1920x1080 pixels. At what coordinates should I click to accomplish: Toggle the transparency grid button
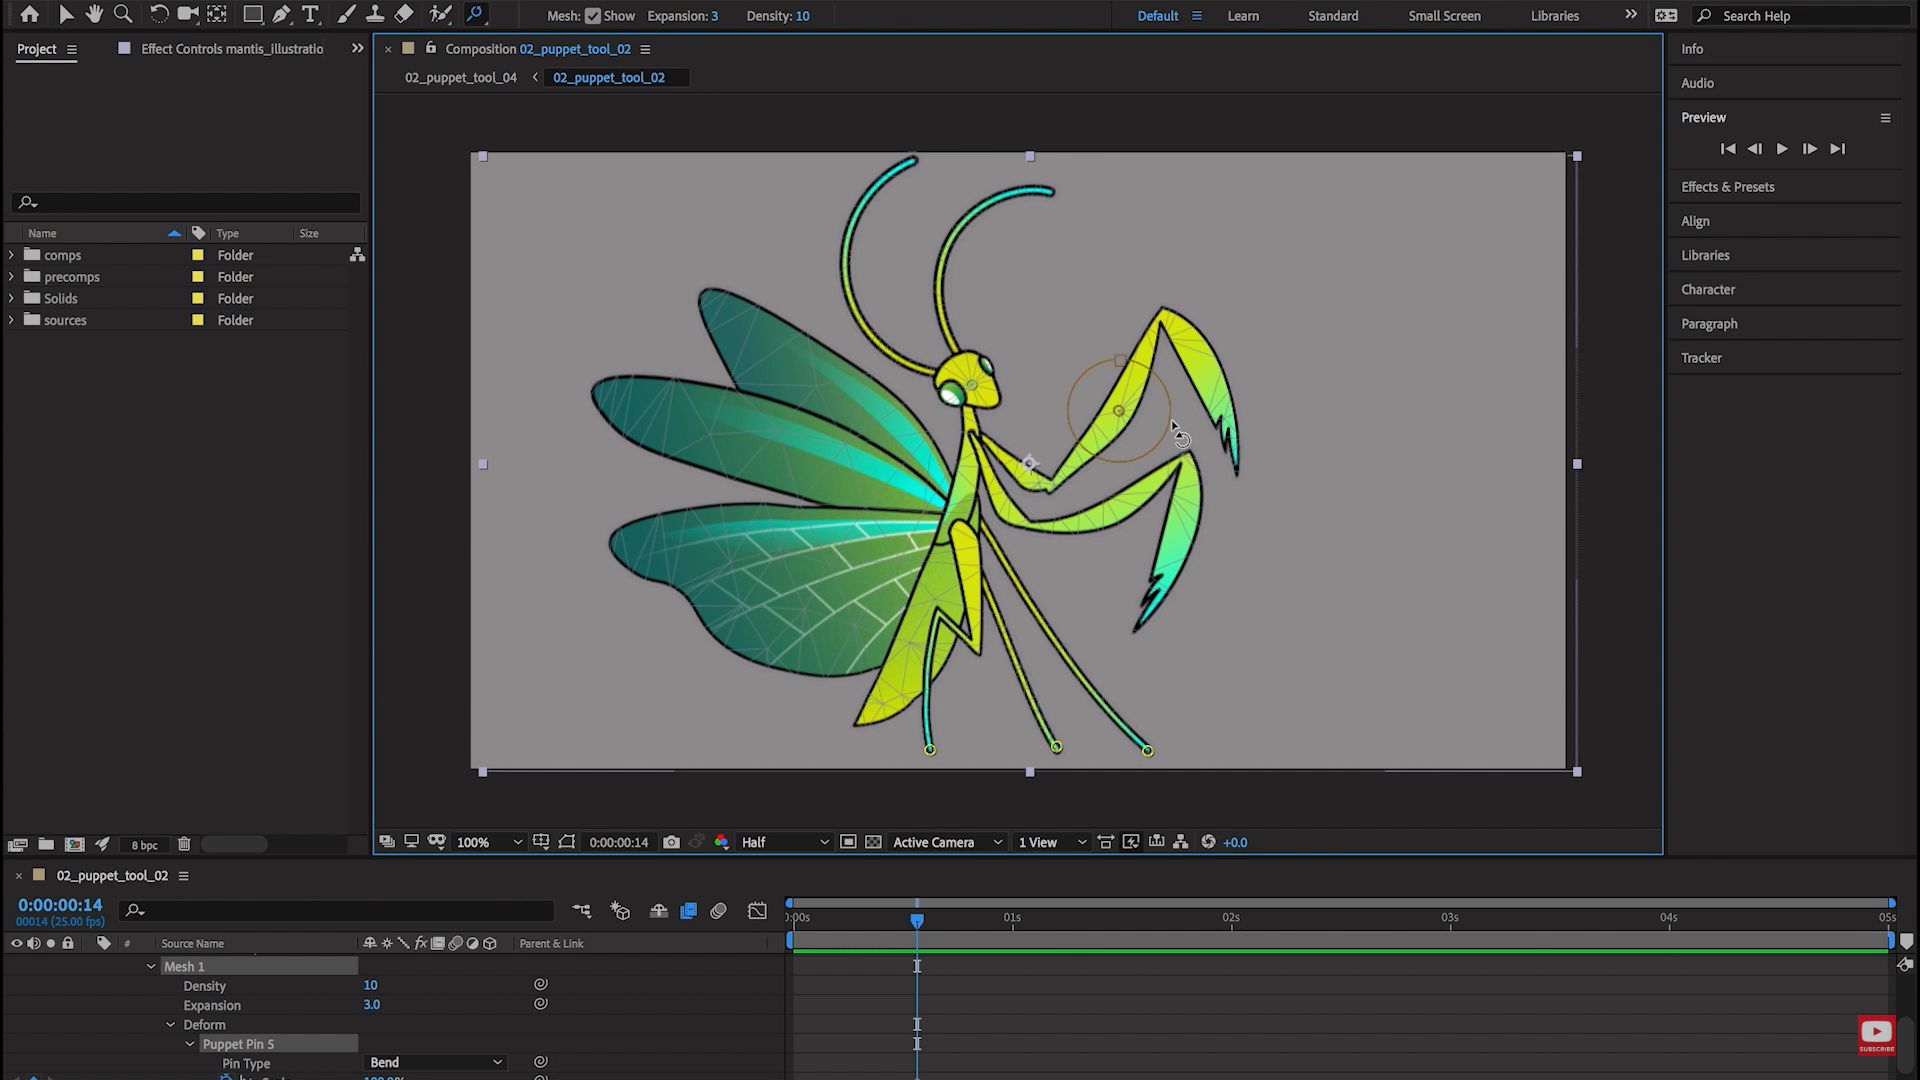pos(873,842)
